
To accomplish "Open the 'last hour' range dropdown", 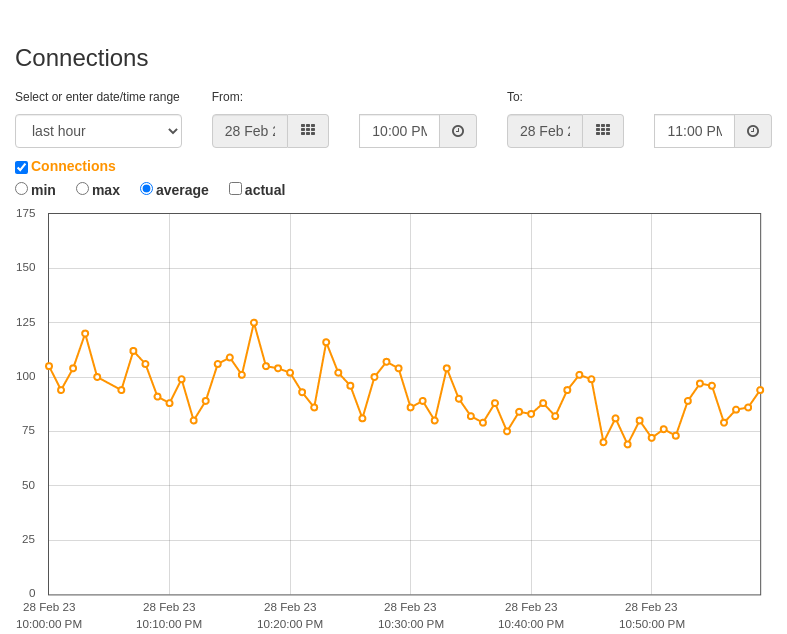I will tap(98, 131).
